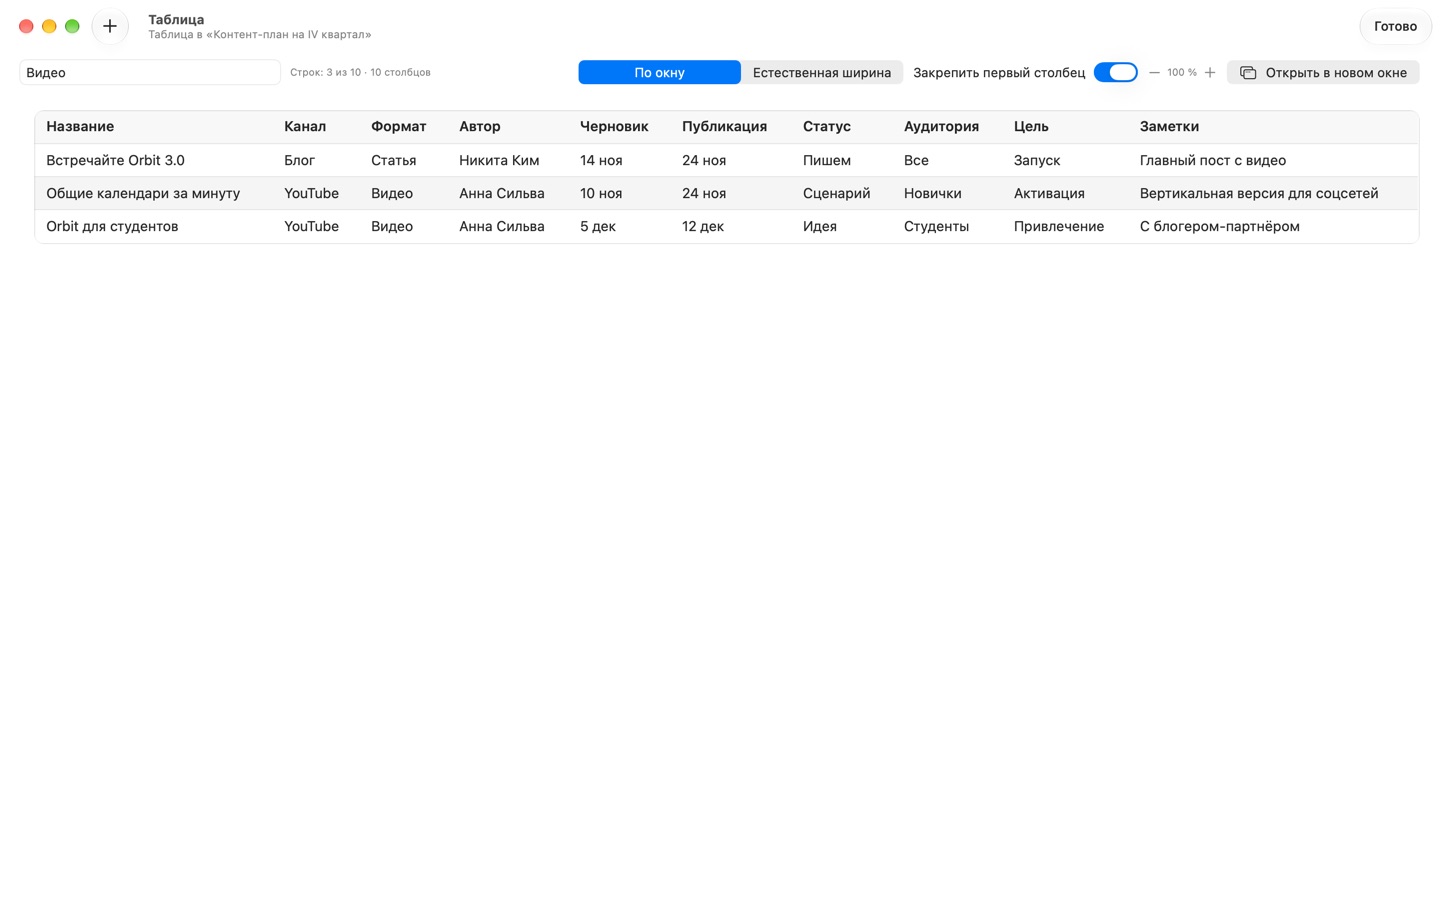The height and width of the screenshot is (900, 1440).
Task: Click the Новички audience cell
Action: point(932,193)
